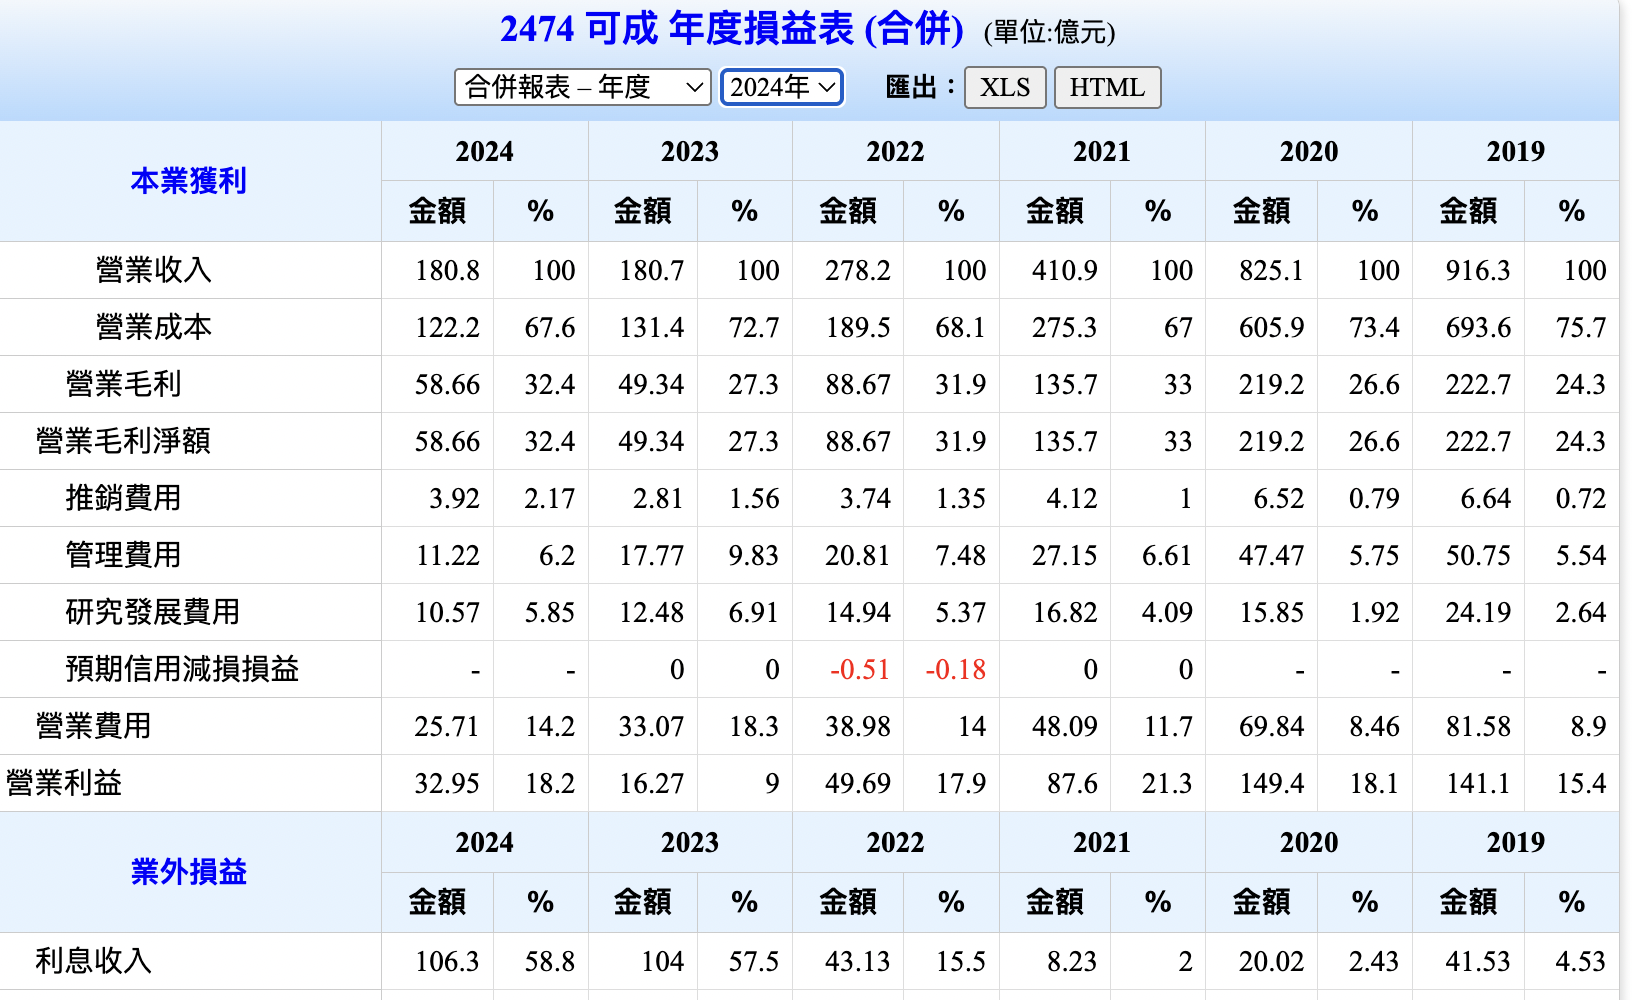Click the 2019 column header in 業外損益 section

click(x=1516, y=842)
